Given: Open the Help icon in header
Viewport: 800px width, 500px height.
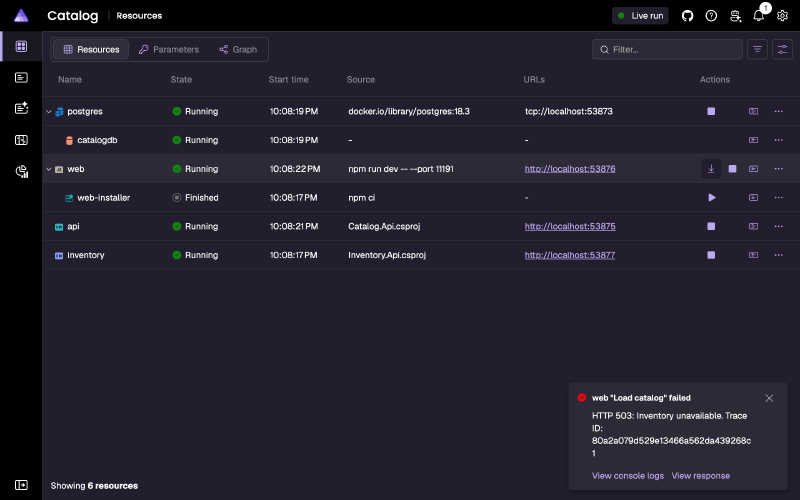Looking at the screenshot, I should click(x=711, y=16).
